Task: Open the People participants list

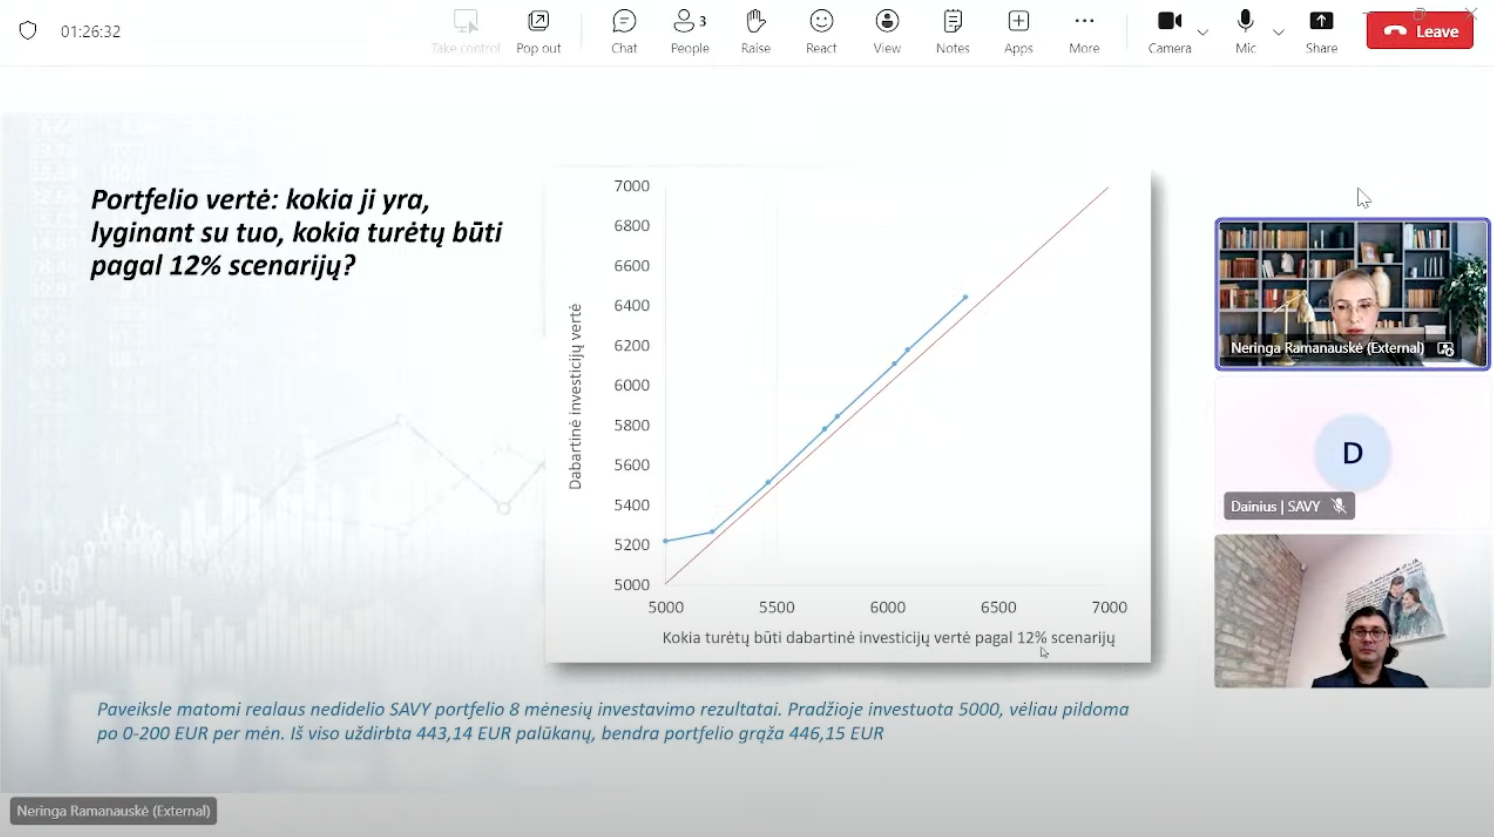Action: click(x=689, y=31)
